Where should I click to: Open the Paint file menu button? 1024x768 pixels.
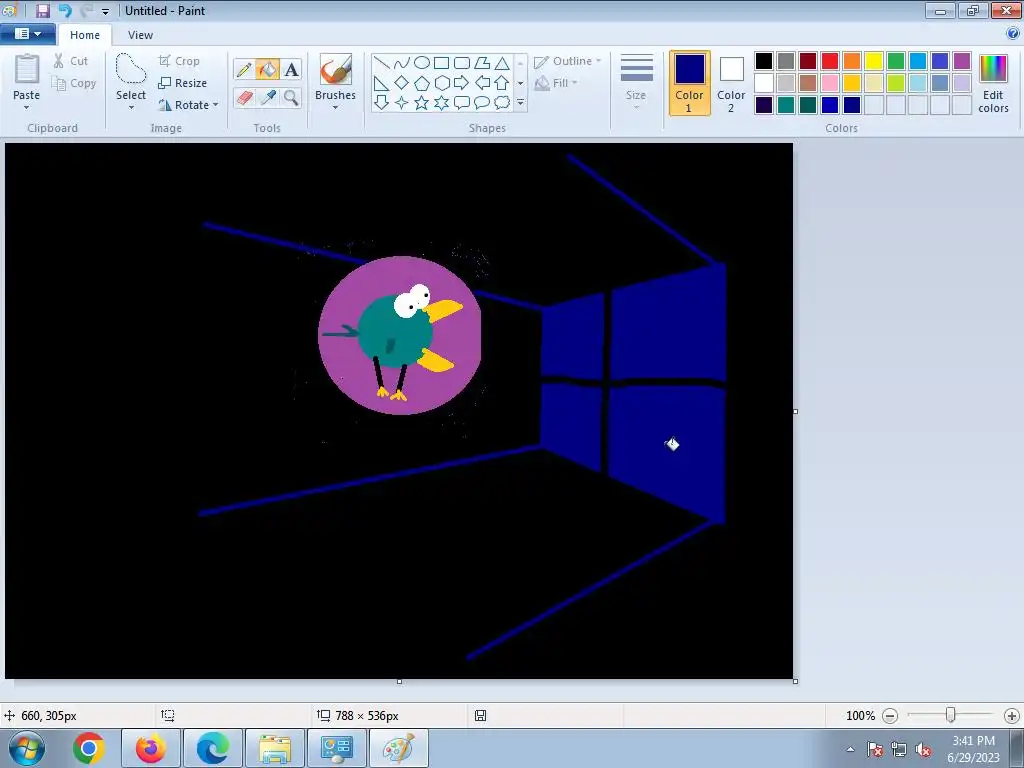pyautogui.click(x=27, y=33)
